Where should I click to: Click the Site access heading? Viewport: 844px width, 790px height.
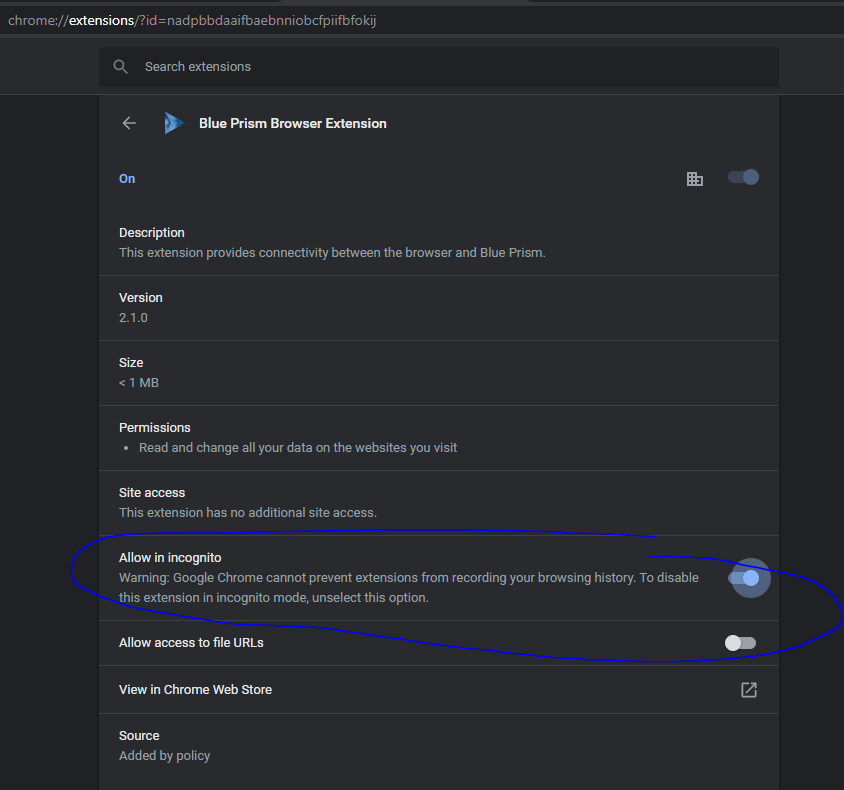tap(152, 492)
